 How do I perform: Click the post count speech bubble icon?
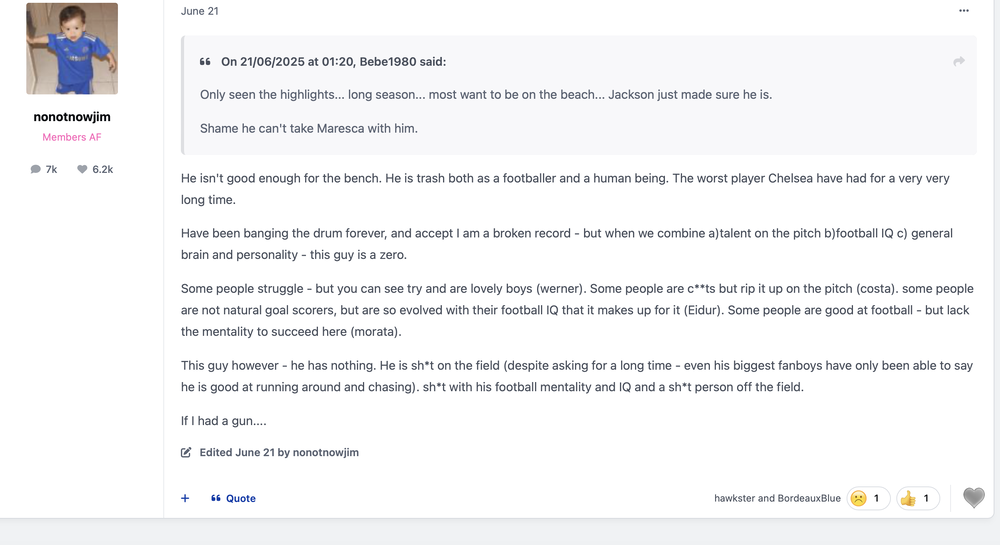tap(35, 169)
